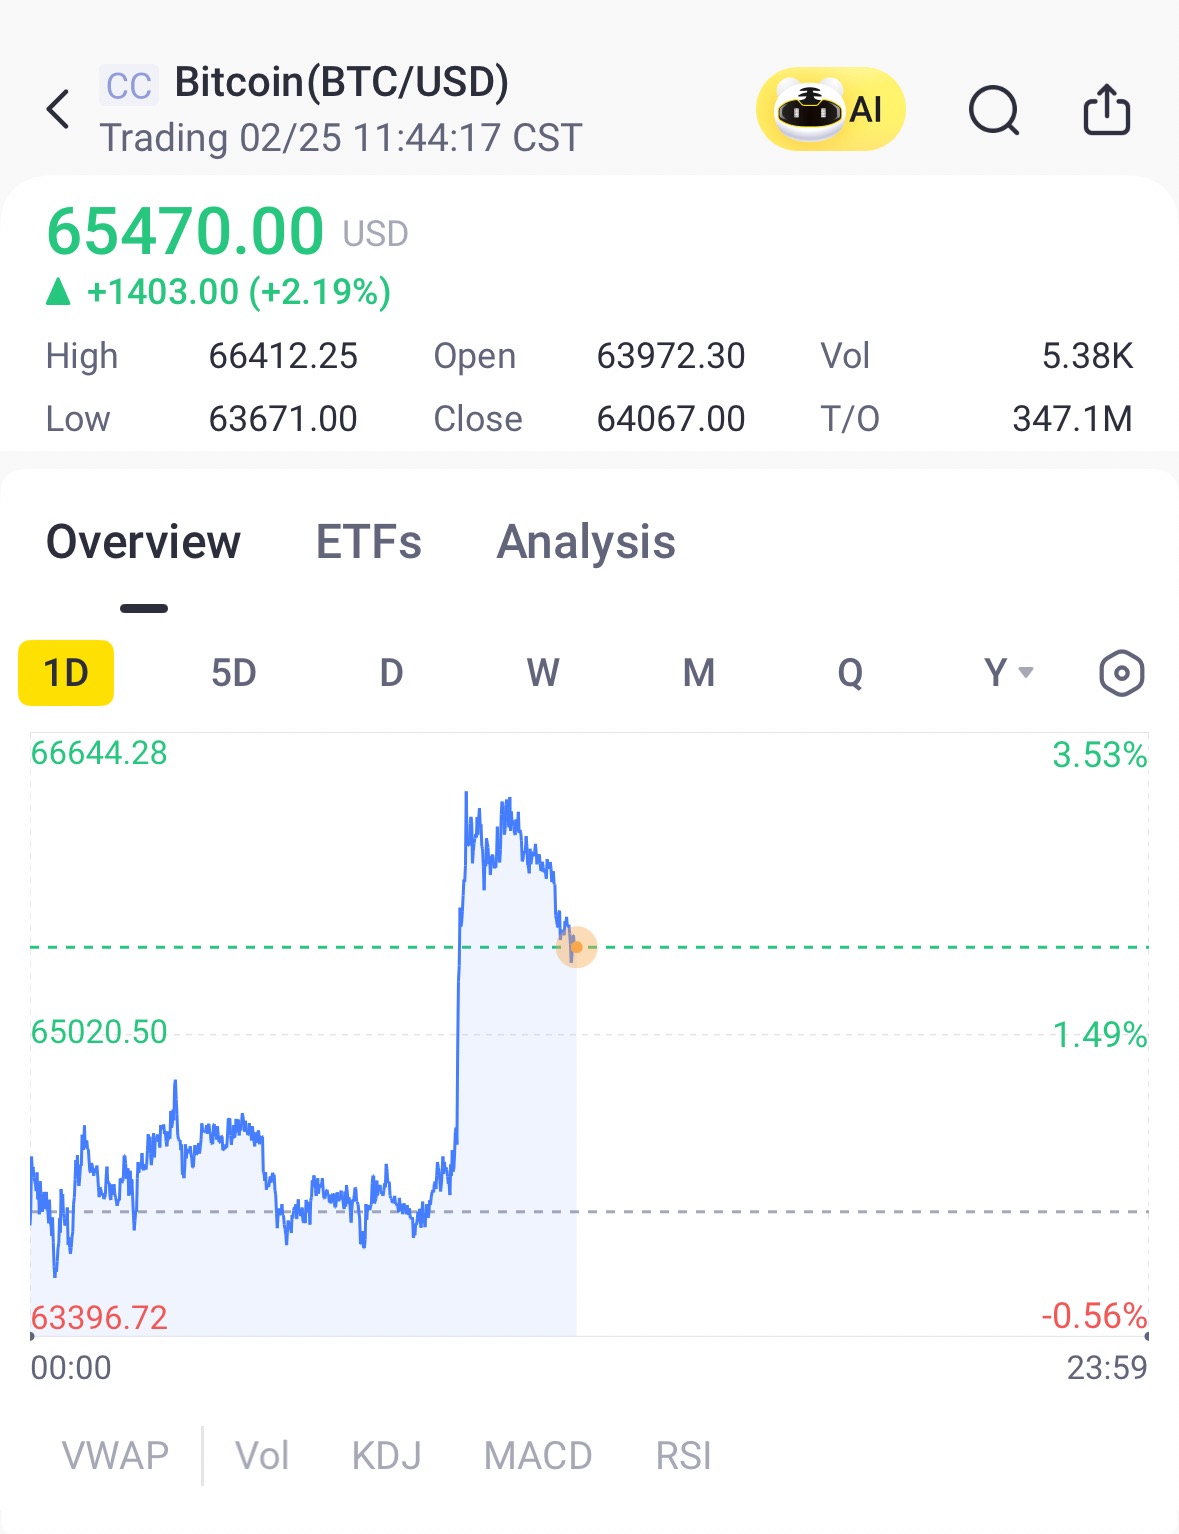The width and height of the screenshot is (1179, 1534).
Task: Select the 5D chart range
Action: coord(233,673)
